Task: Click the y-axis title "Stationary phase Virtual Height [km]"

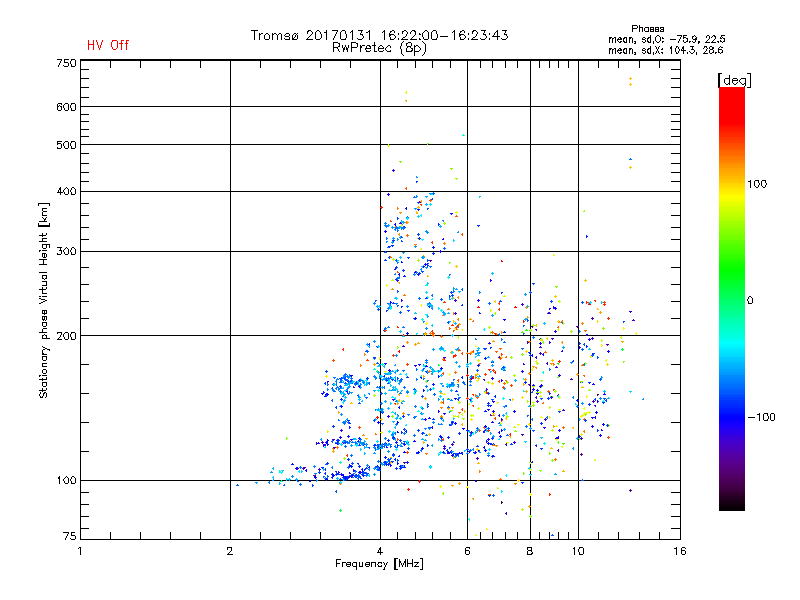Action: click(43, 300)
